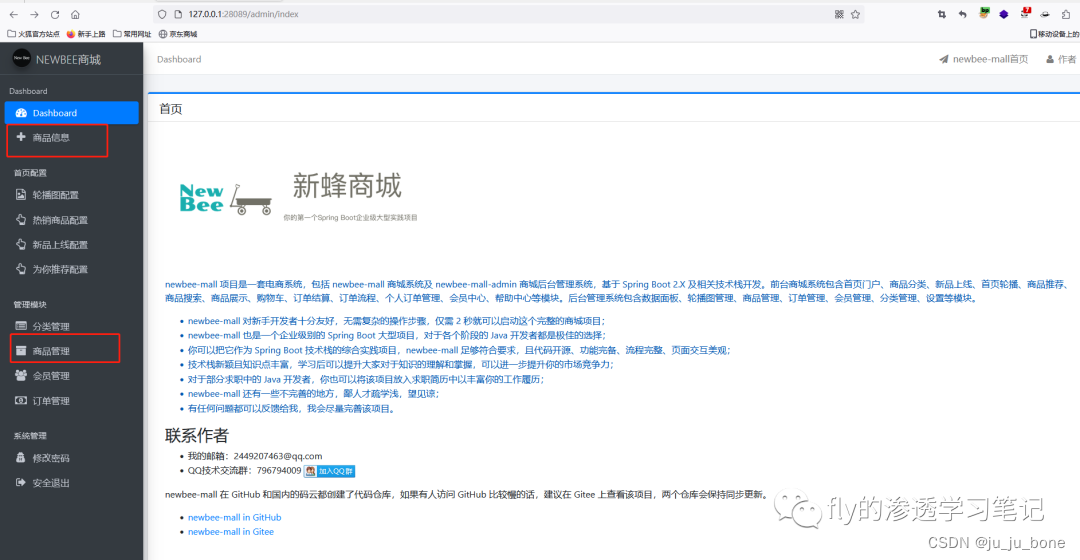Select 安全退出 to log out
This screenshot has width=1080, height=560.
pyautogui.click(x=51, y=484)
